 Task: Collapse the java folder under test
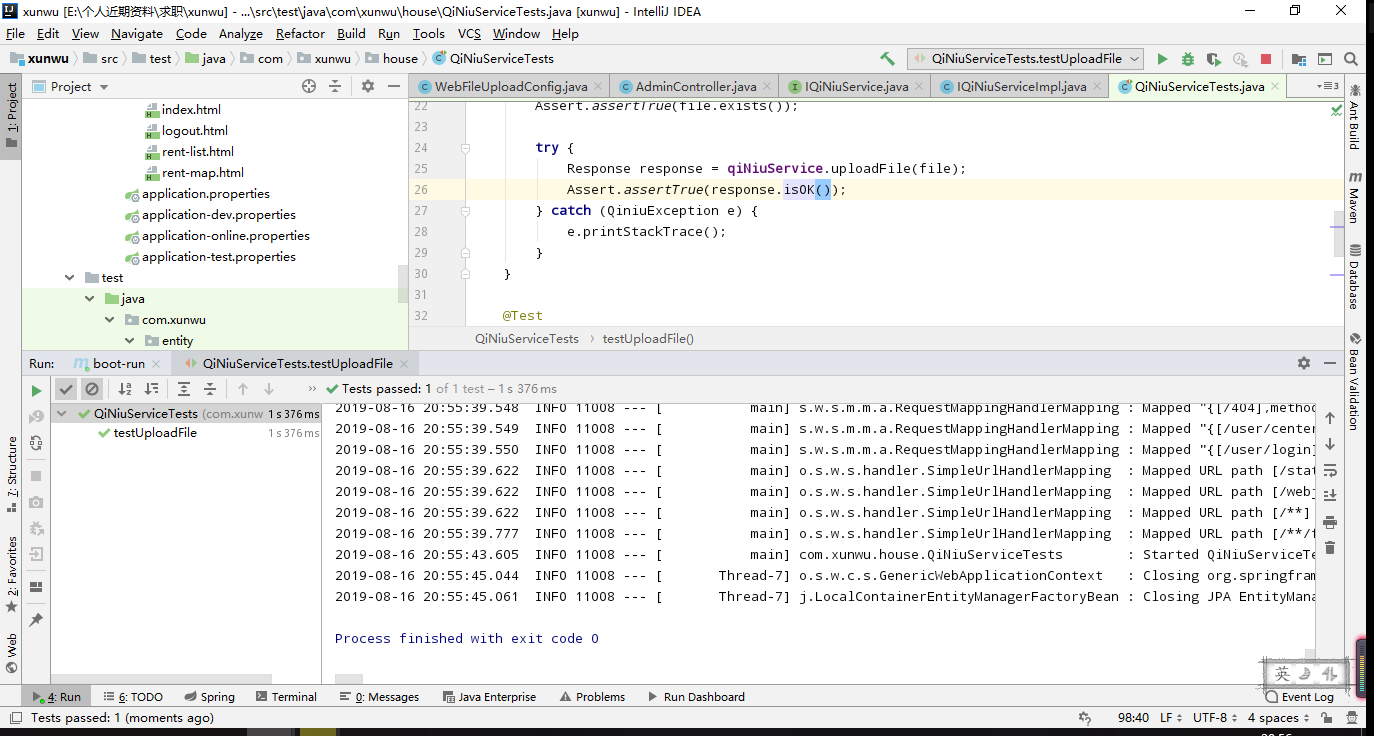90,299
